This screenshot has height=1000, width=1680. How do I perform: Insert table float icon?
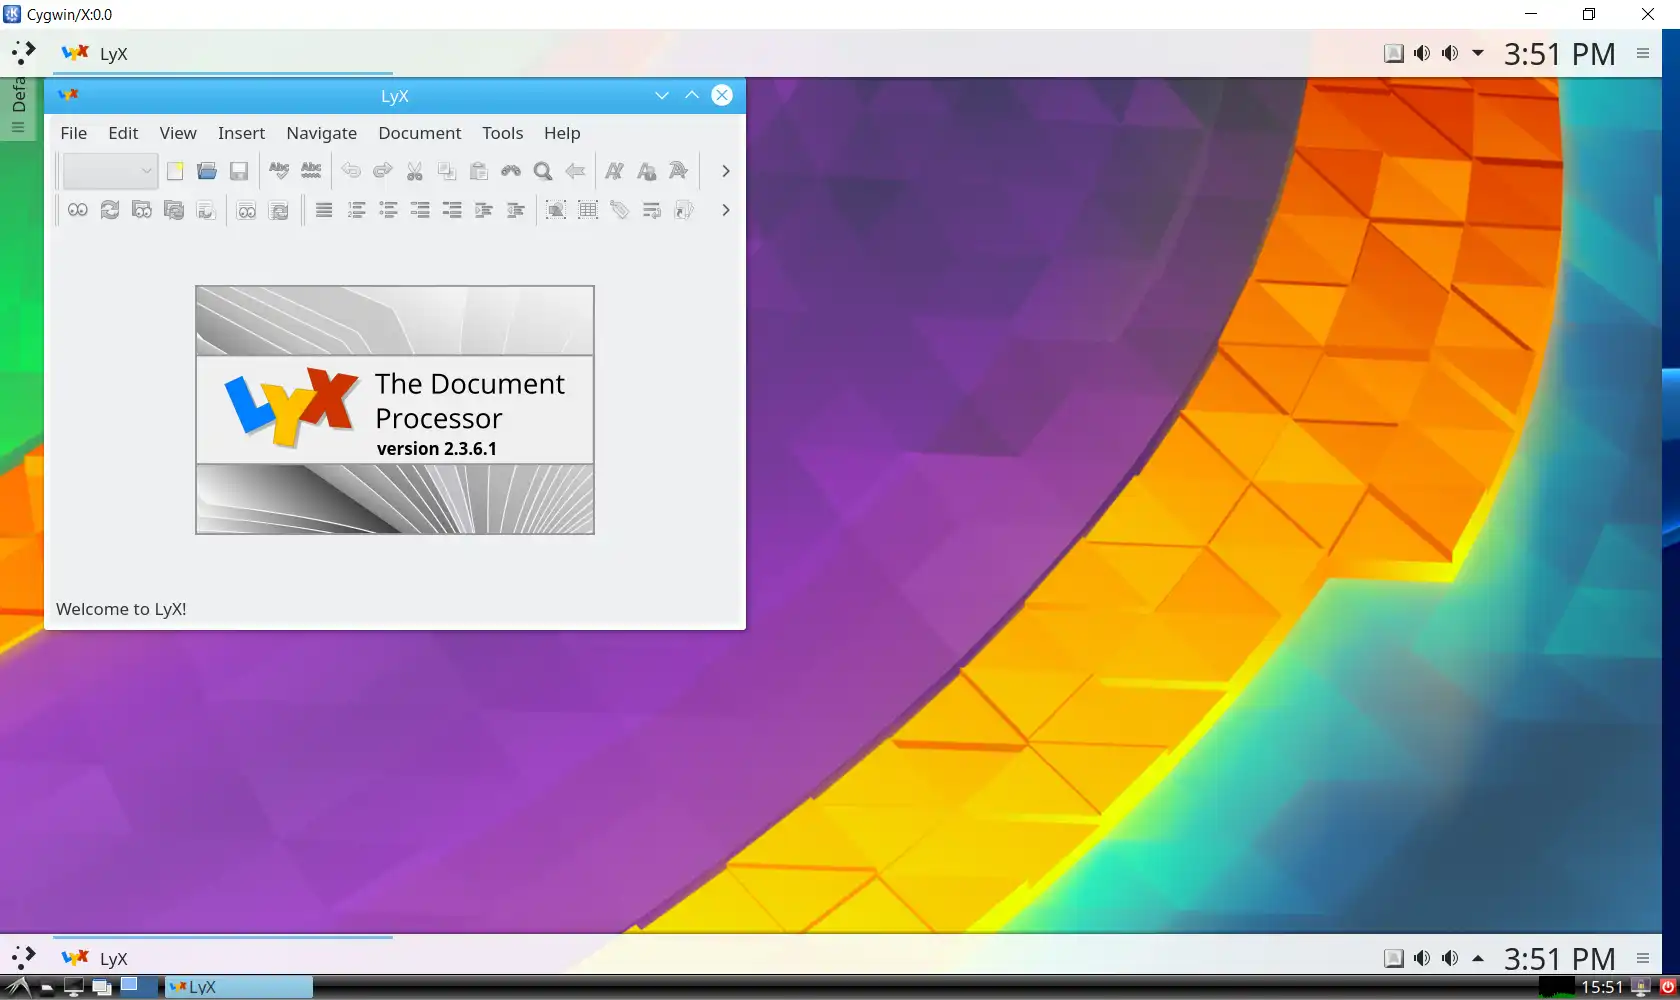pos(588,210)
